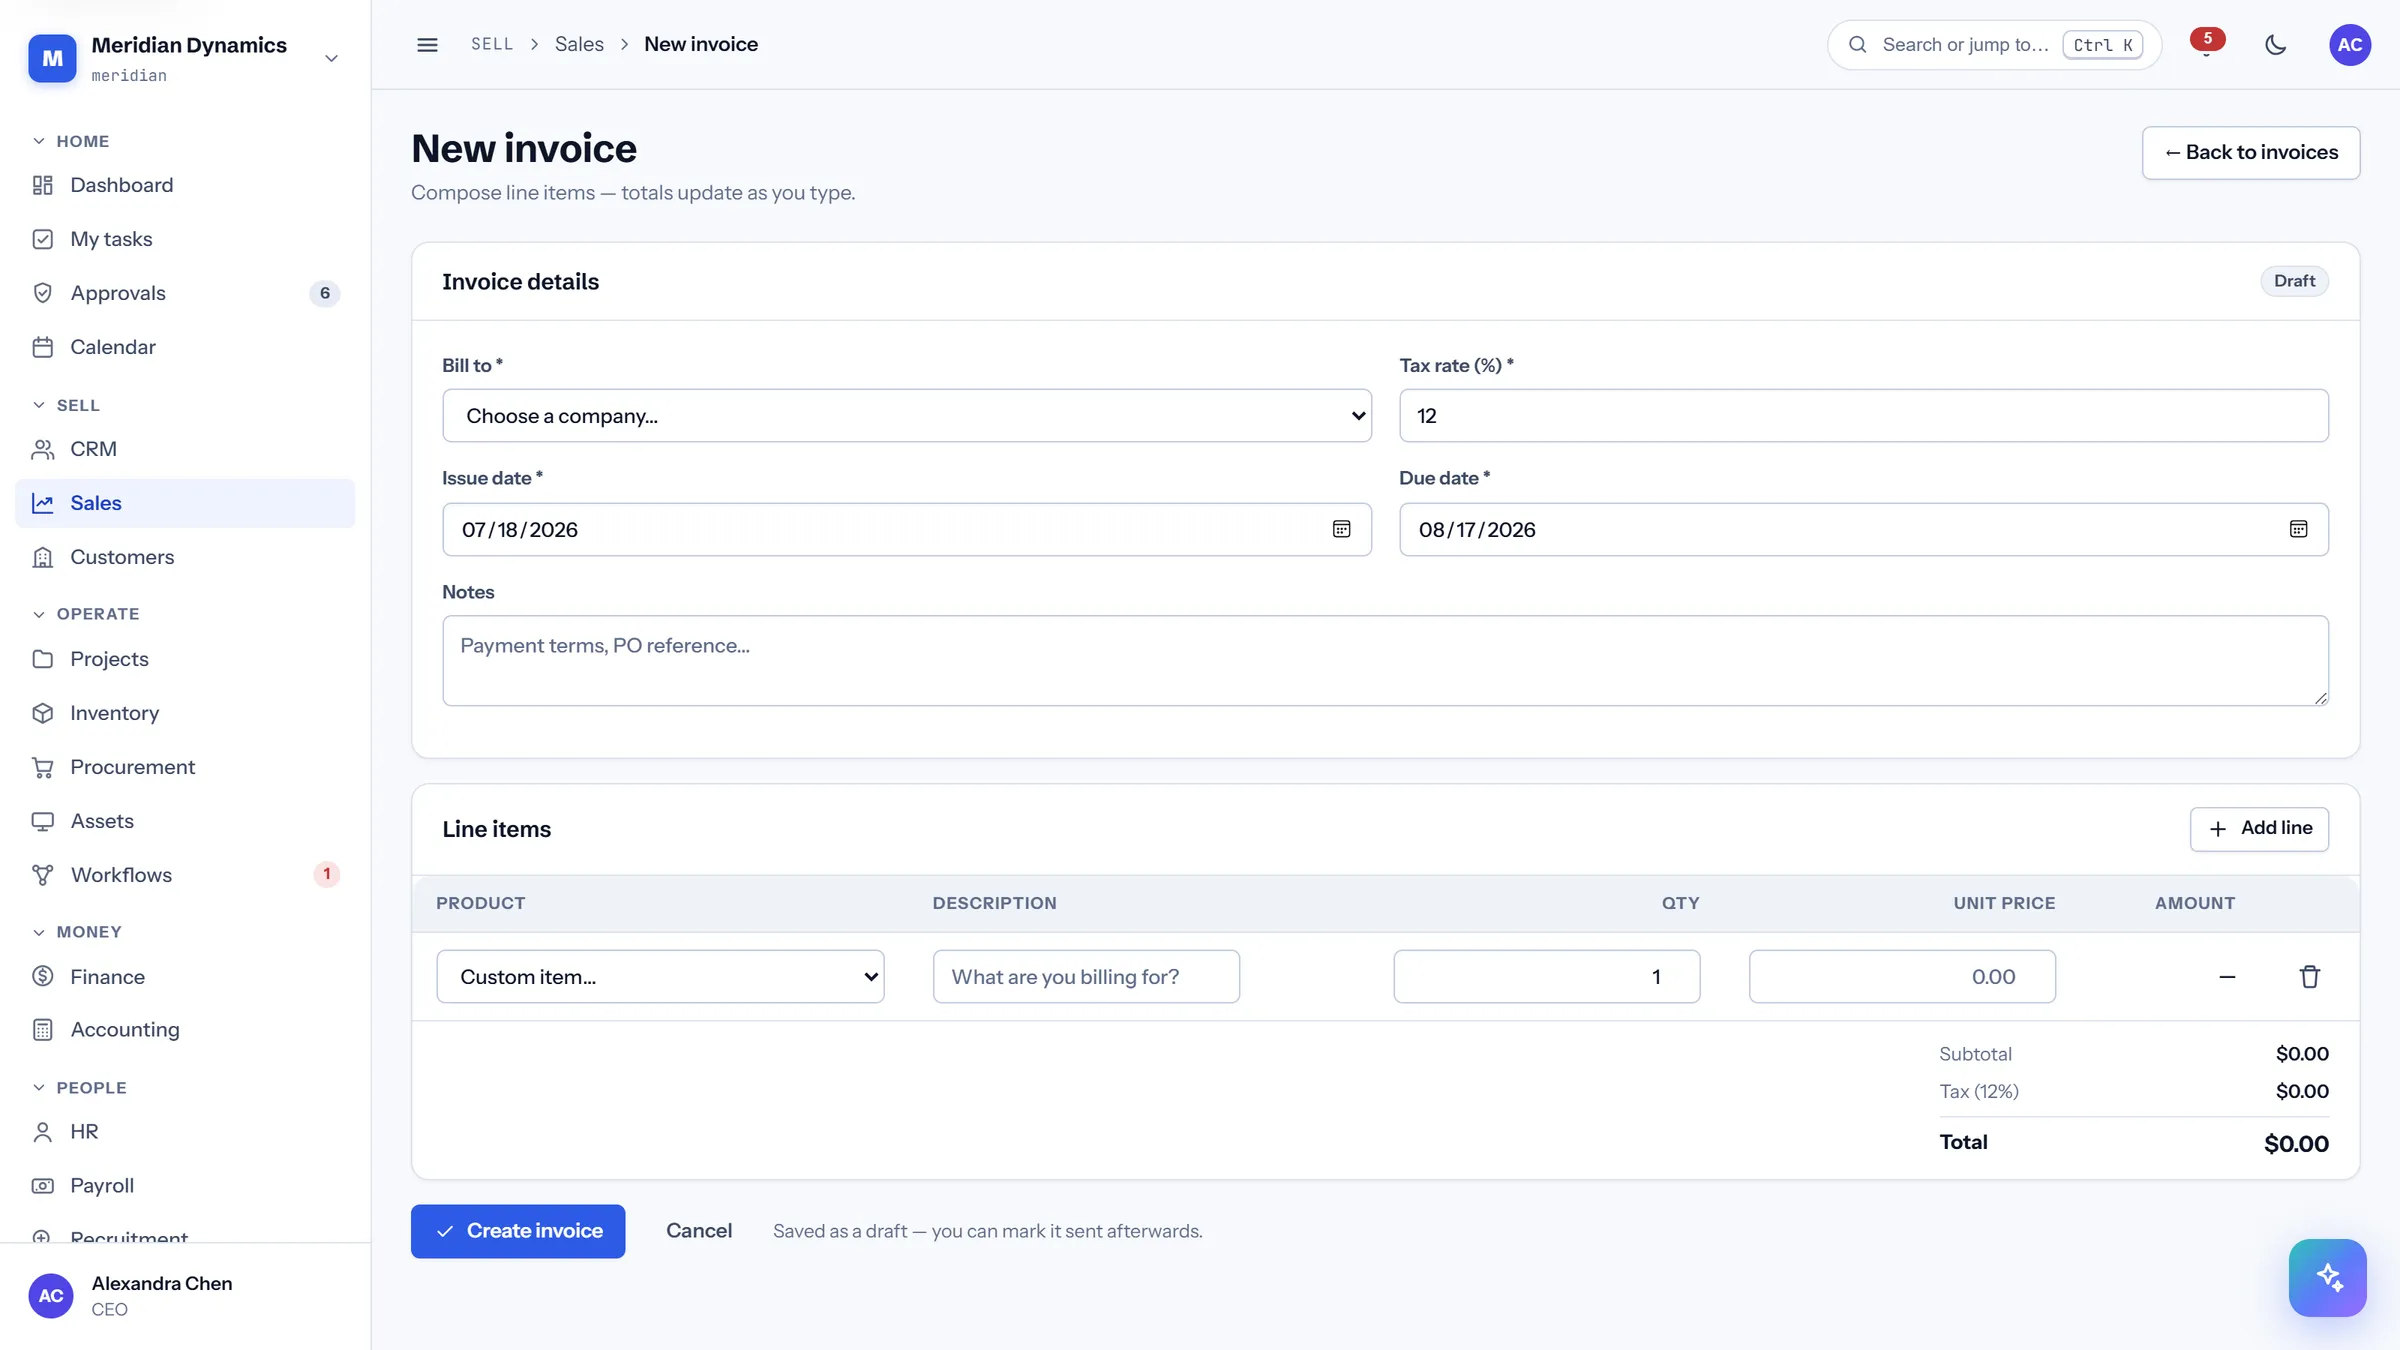Click the Projects folder icon
Screen dimensions: 2400x1350
pyautogui.click(x=42, y=659)
